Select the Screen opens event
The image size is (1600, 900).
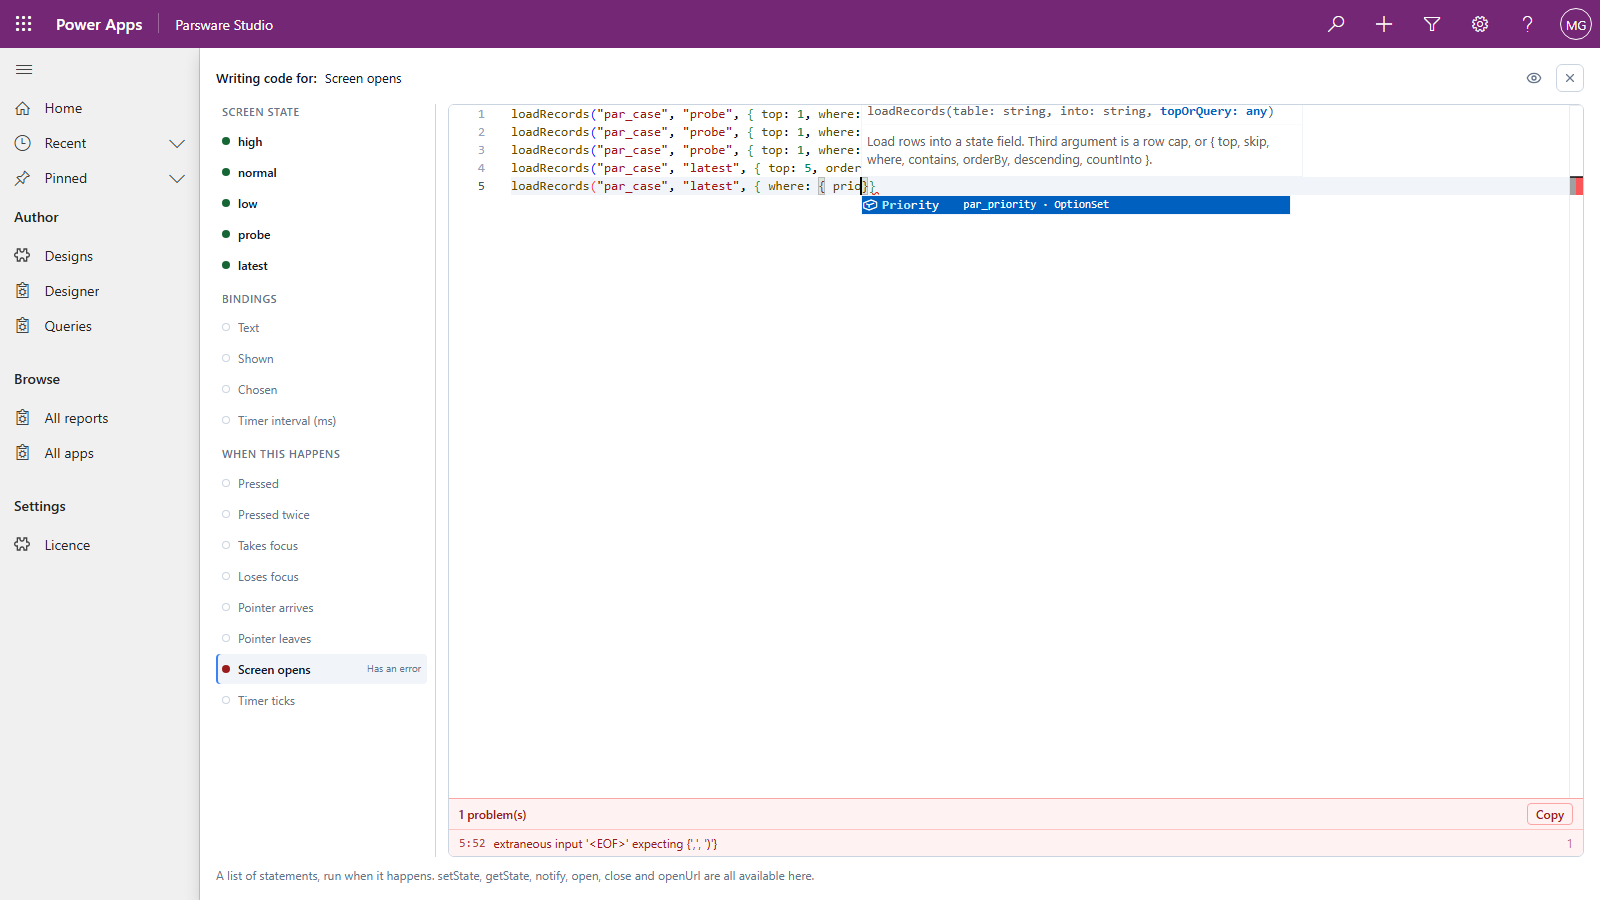click(321, 670)
